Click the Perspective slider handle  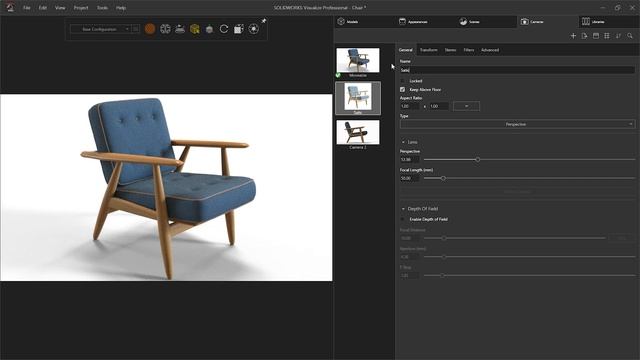tap(478, 160)
